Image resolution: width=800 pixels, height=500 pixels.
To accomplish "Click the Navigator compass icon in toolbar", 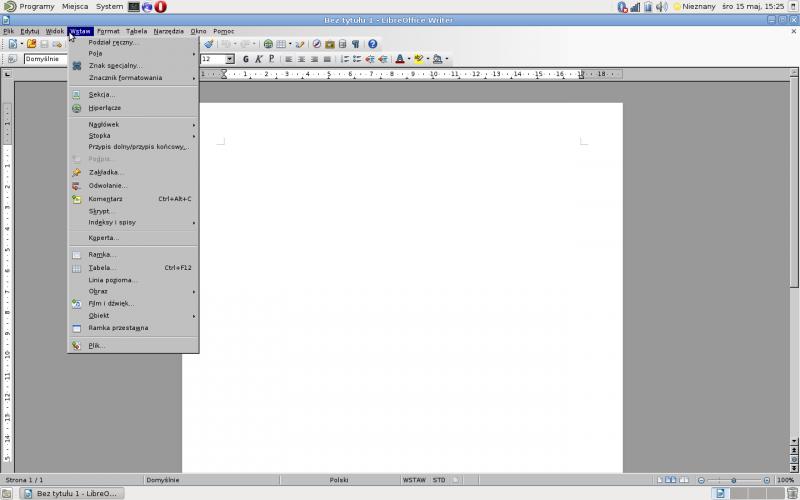I will coord(316,44).
